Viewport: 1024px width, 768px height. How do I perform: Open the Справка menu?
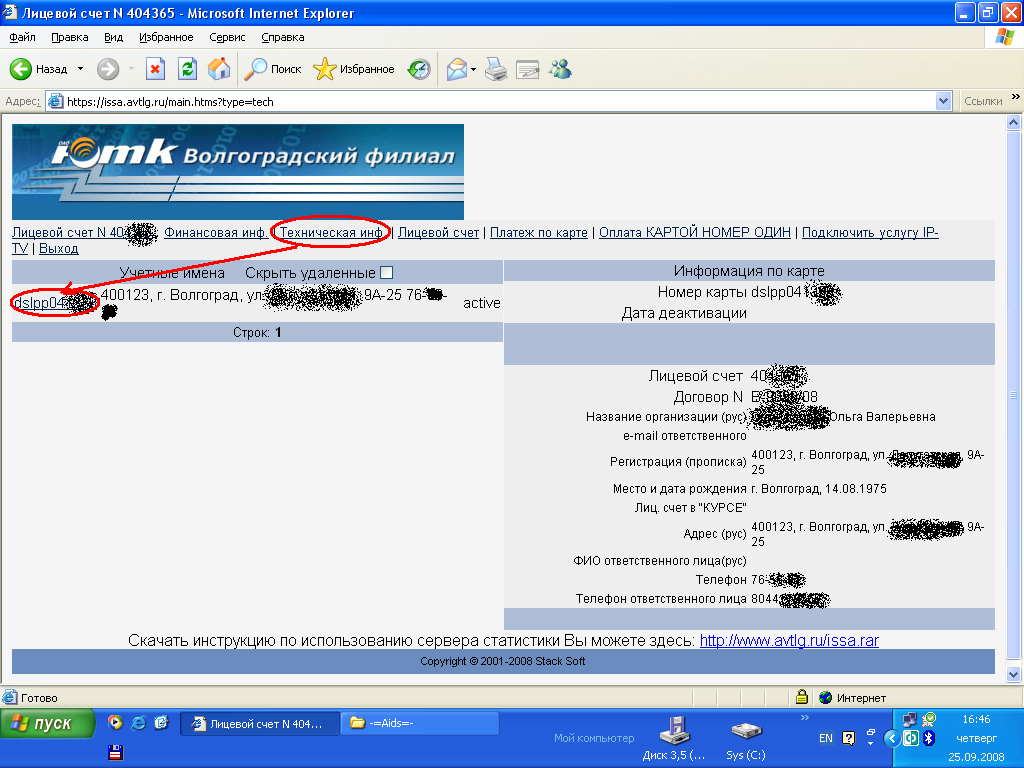(283, 37)
